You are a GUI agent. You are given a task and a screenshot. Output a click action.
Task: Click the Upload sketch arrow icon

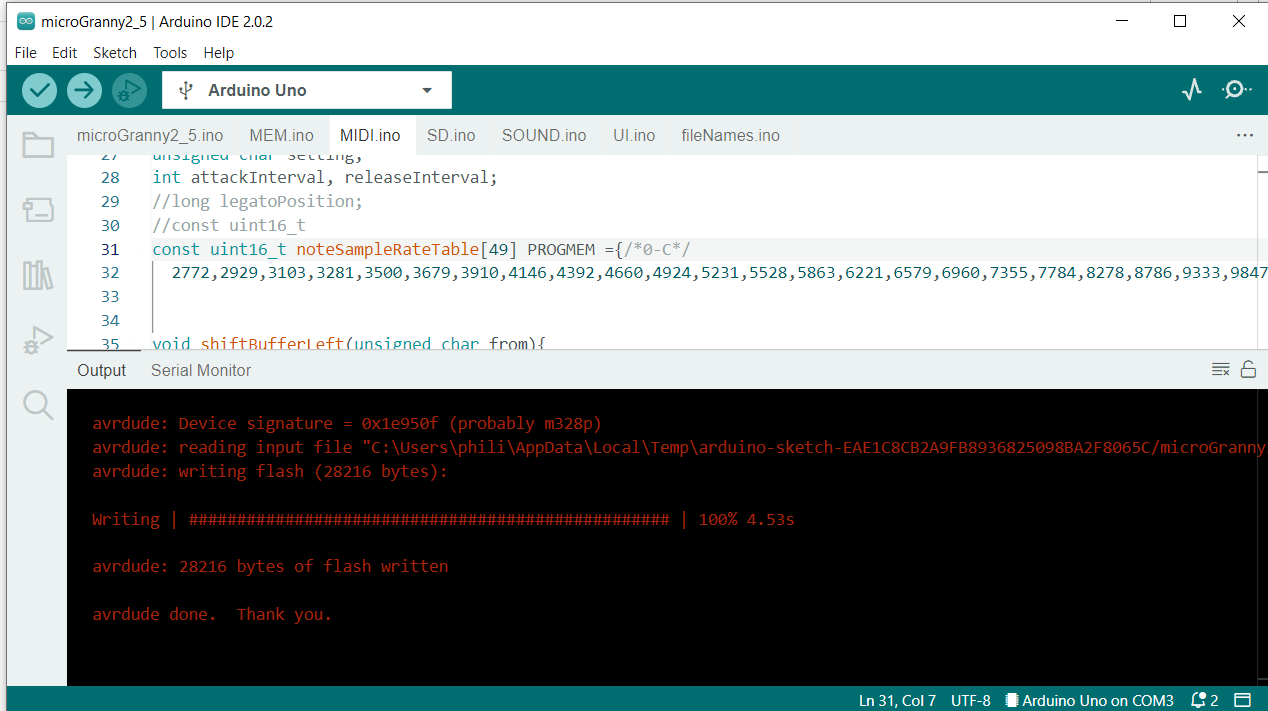tap(84, 90)
